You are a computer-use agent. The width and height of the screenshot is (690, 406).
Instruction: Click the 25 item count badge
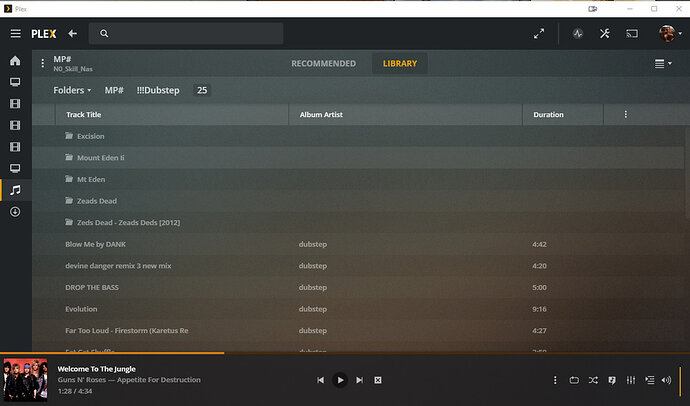202,90
